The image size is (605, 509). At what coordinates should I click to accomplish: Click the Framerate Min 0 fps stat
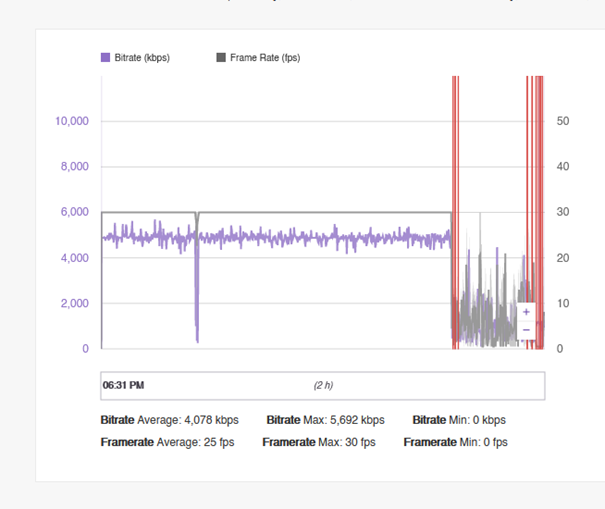(455, 442)
